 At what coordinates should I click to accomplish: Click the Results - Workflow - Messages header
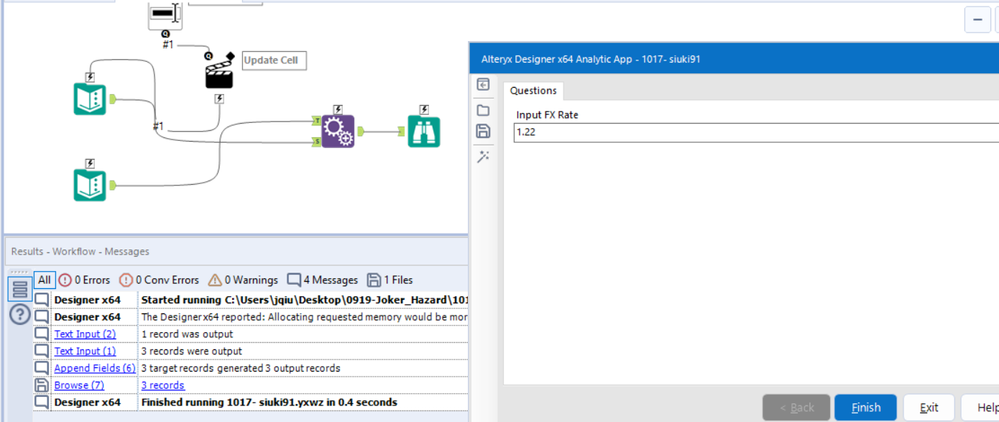click(80, 251)
